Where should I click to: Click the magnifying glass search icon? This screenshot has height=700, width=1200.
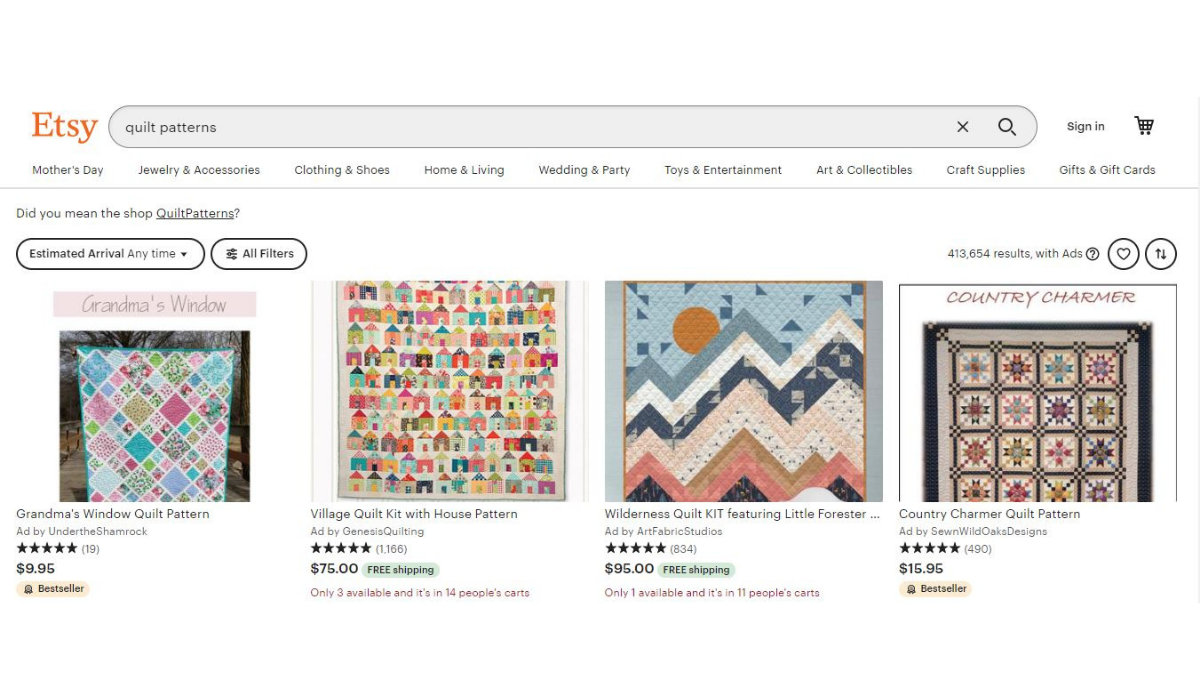pyautogui.click(x=1007, y=127)
